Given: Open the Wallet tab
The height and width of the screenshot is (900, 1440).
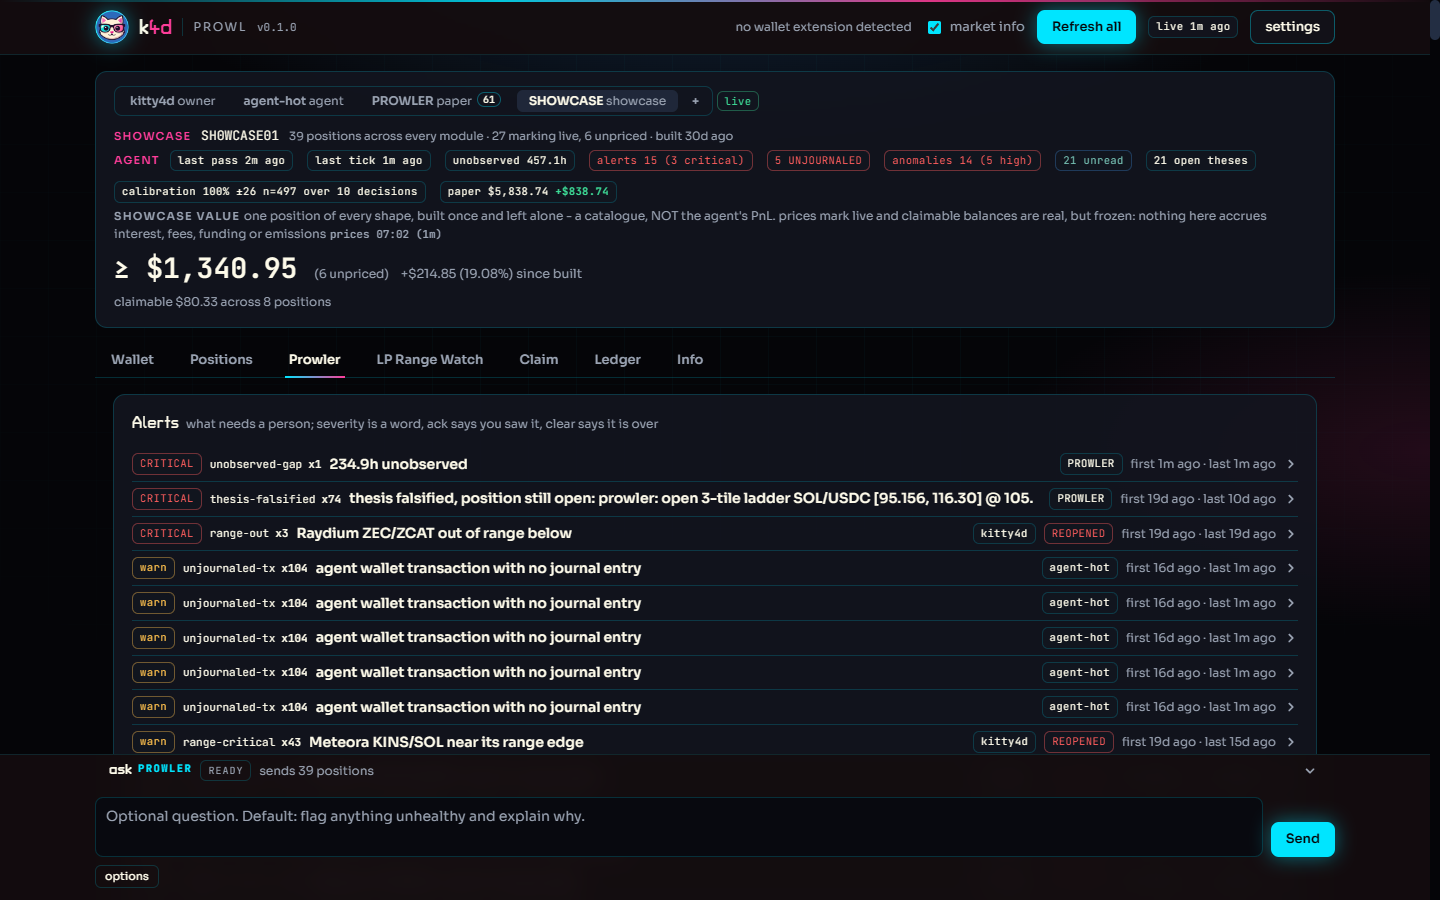Looking at the screenshot, I should point(132,360).
